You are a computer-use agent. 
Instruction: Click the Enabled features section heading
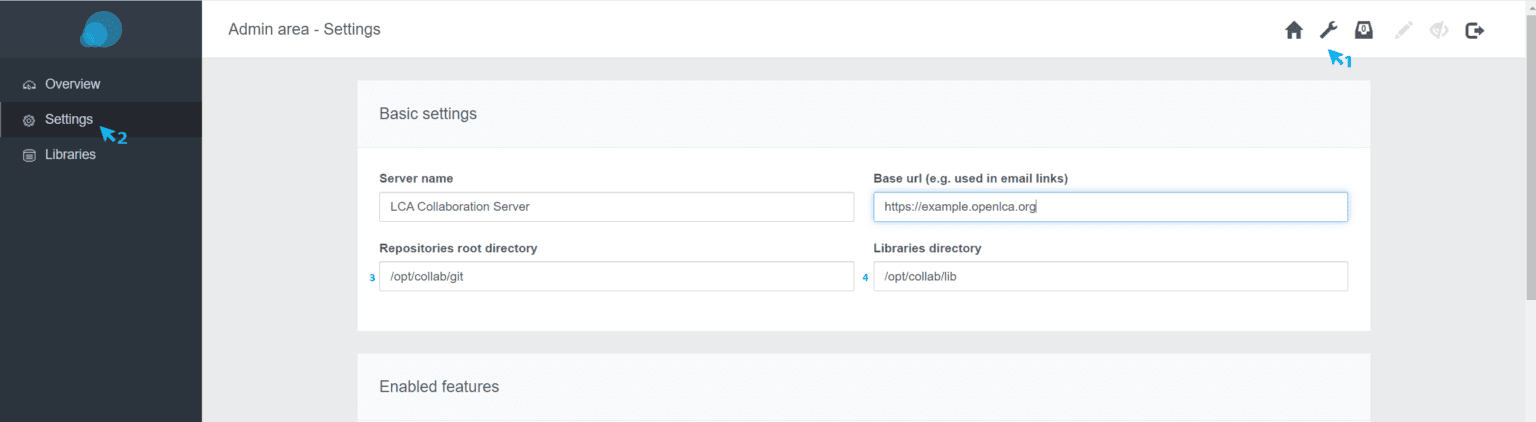(439, 386)
